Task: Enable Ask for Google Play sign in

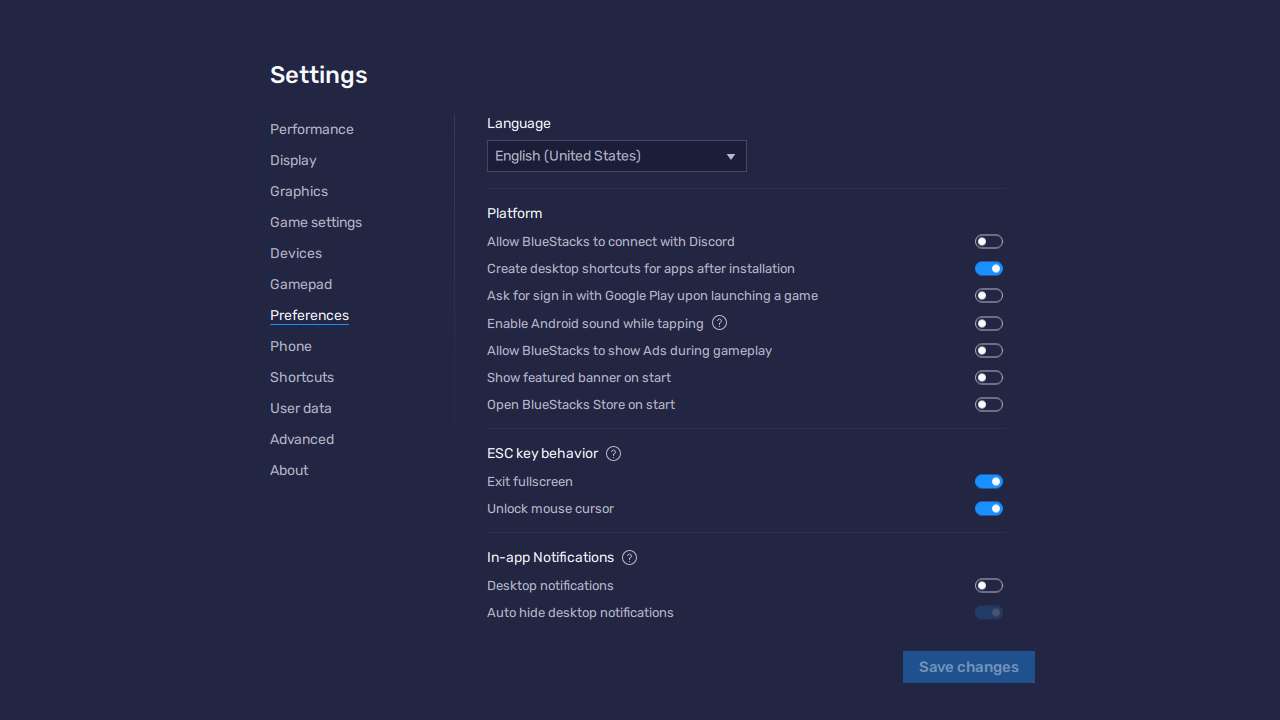Action: coord(988,295)
